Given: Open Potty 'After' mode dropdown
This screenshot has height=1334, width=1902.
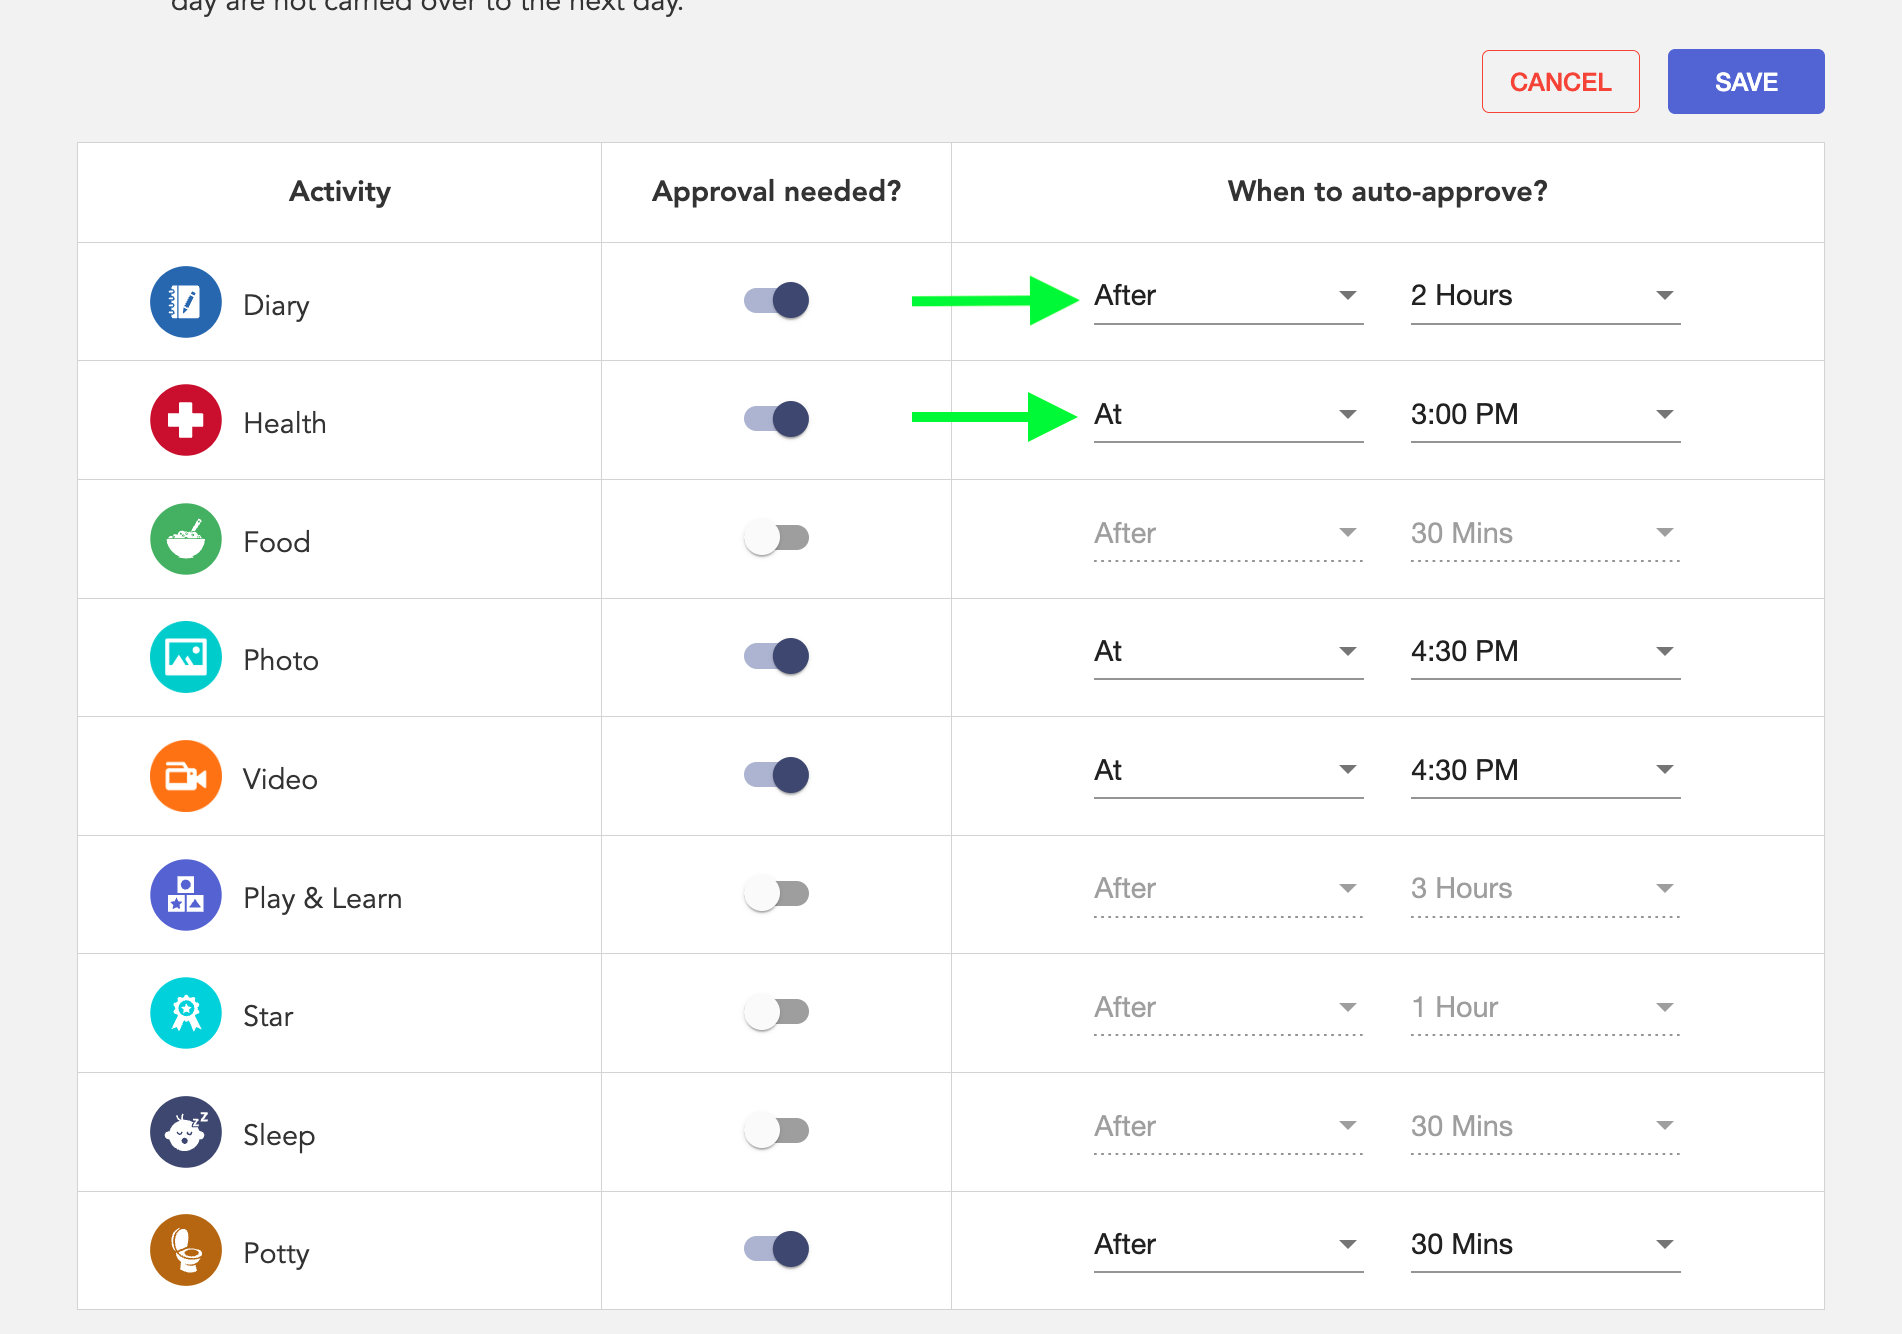Looking at the screenshot, I should 1228,1245.
